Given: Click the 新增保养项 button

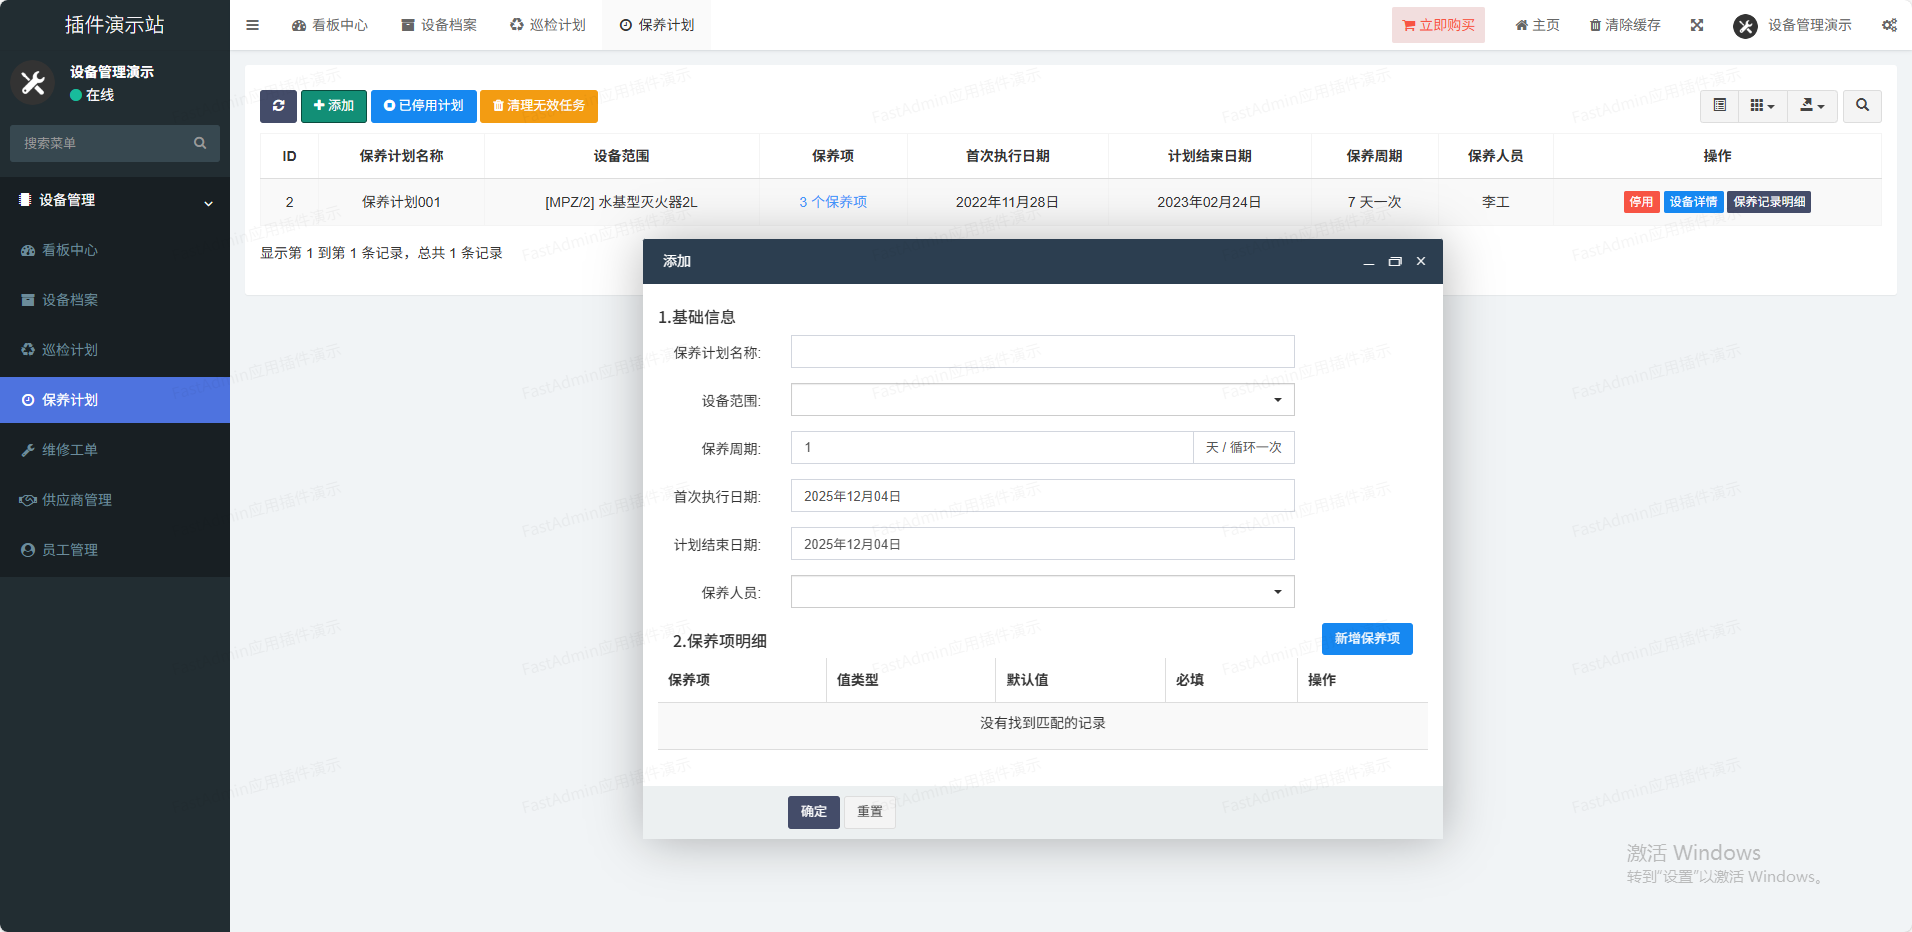Looking at the screenshot, I should tap(1366, 639).
